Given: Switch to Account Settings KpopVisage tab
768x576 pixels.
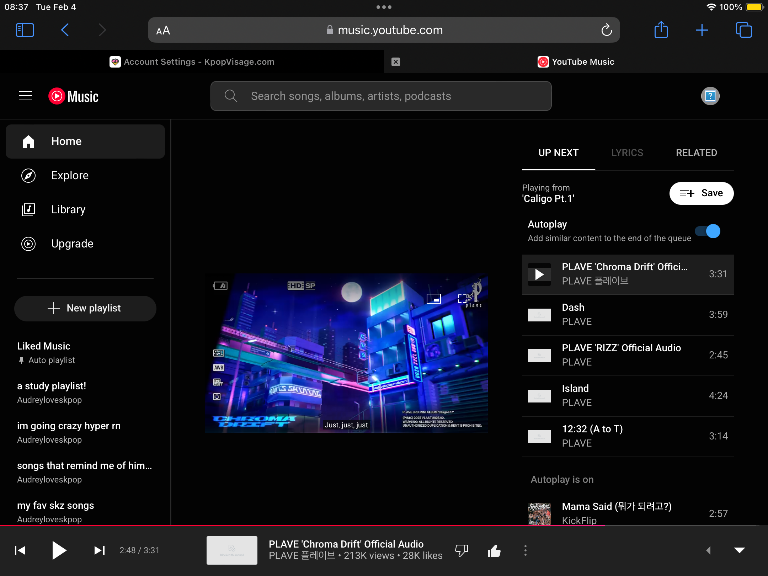Looking at the screenshot, I should (x=192, y=62).
